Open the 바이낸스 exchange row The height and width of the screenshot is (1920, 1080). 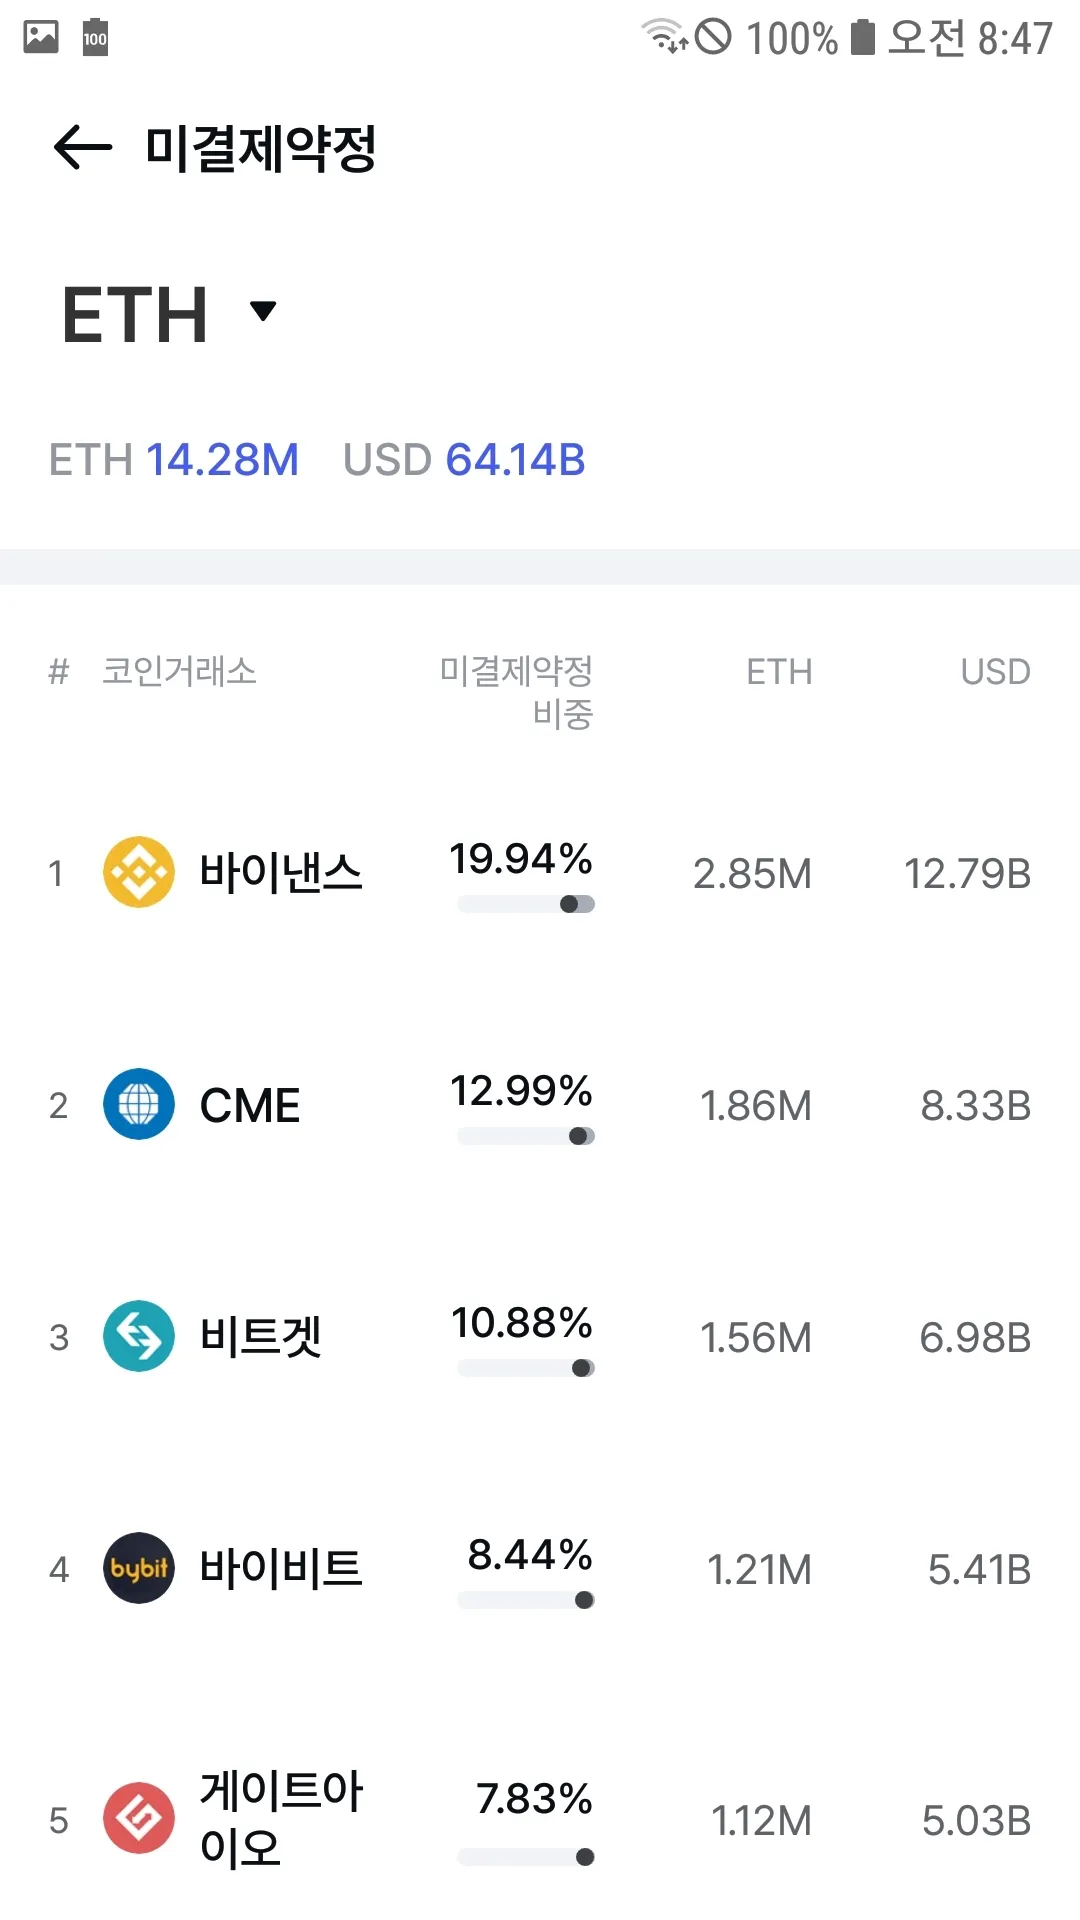click(x=280, y=872)
